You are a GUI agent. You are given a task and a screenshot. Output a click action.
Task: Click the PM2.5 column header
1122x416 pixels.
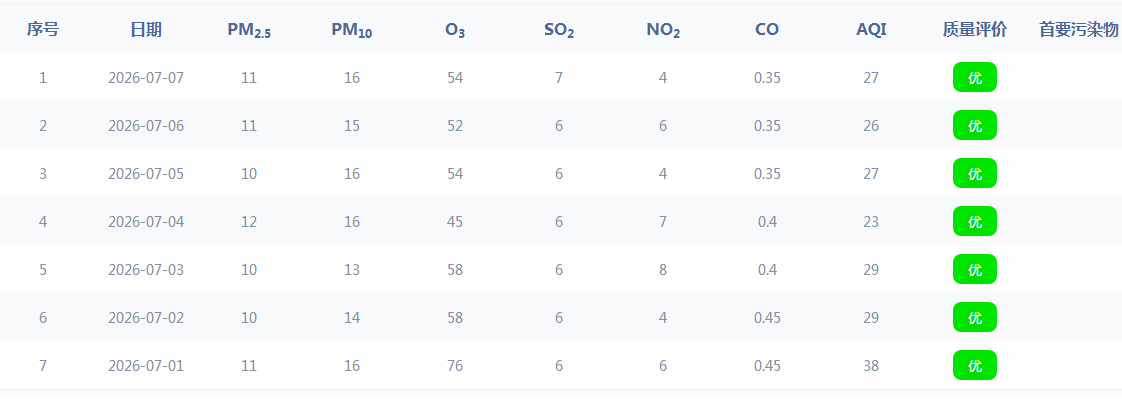(249, 30)
